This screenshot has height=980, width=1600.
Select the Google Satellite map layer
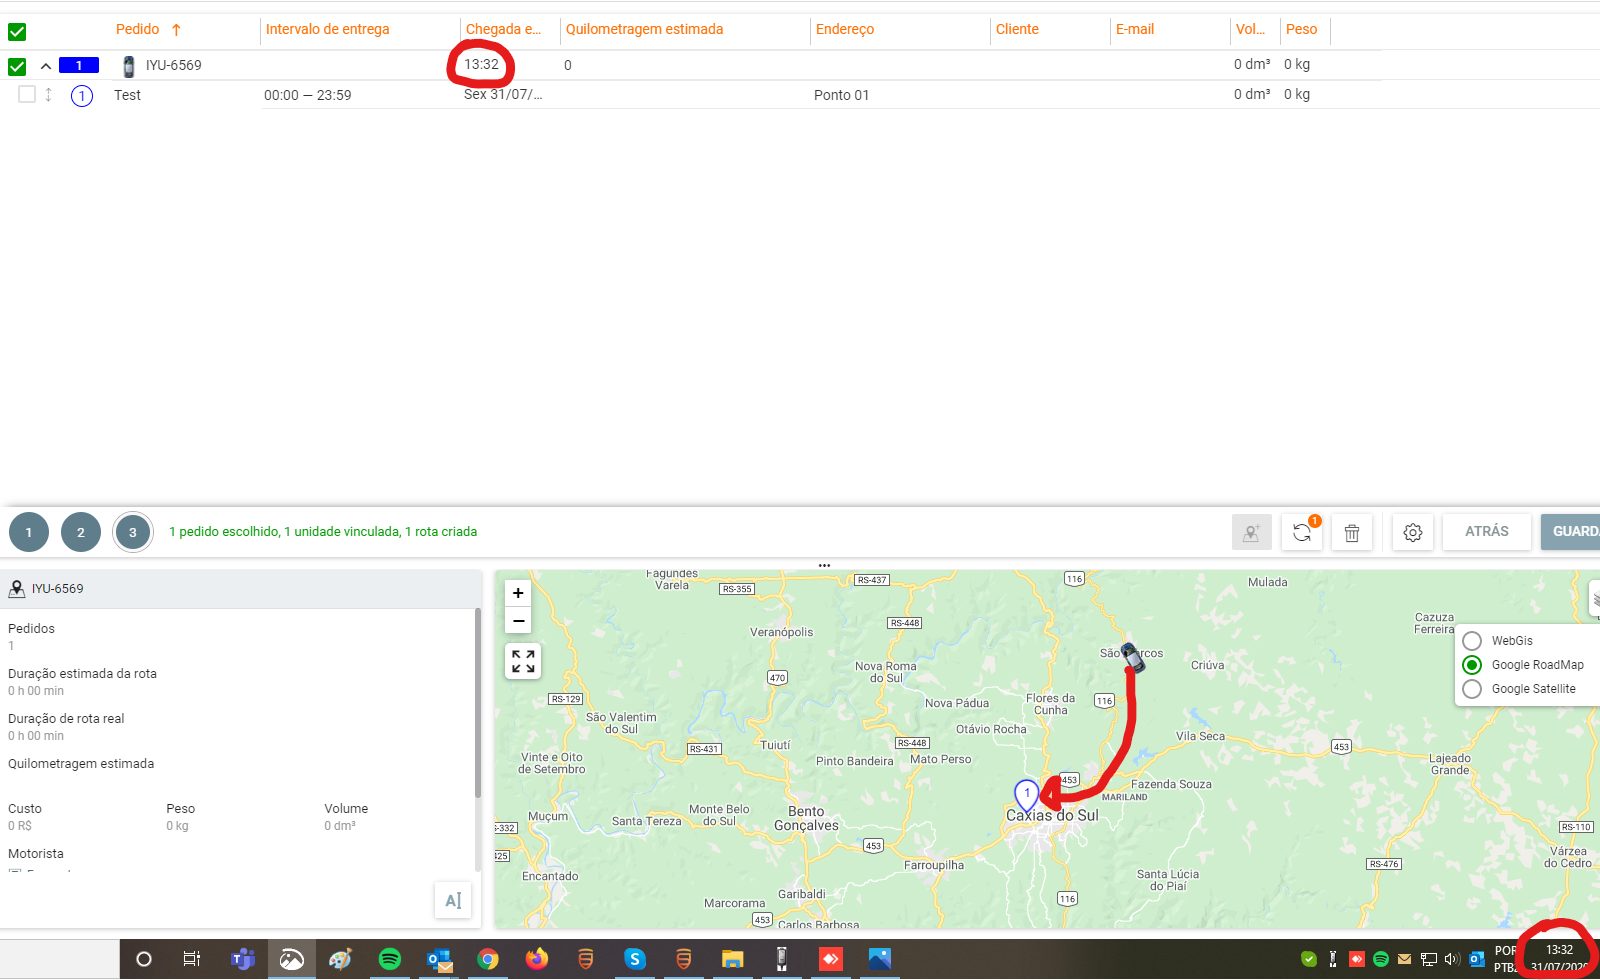[x=1472, y=689]
